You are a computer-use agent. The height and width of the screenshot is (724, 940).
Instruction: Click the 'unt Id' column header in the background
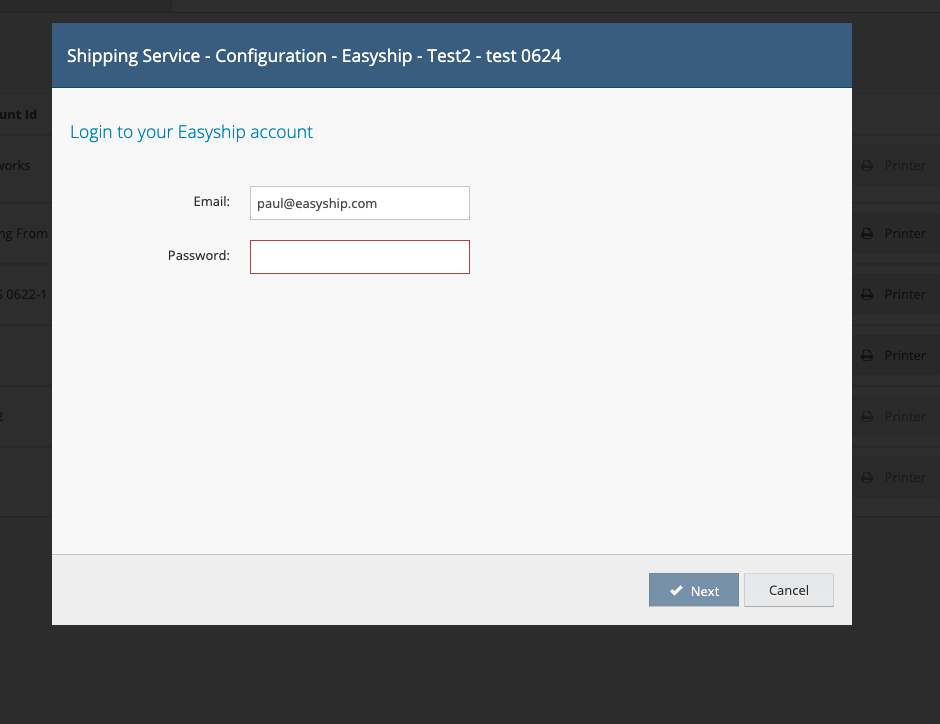coord(19,114)
